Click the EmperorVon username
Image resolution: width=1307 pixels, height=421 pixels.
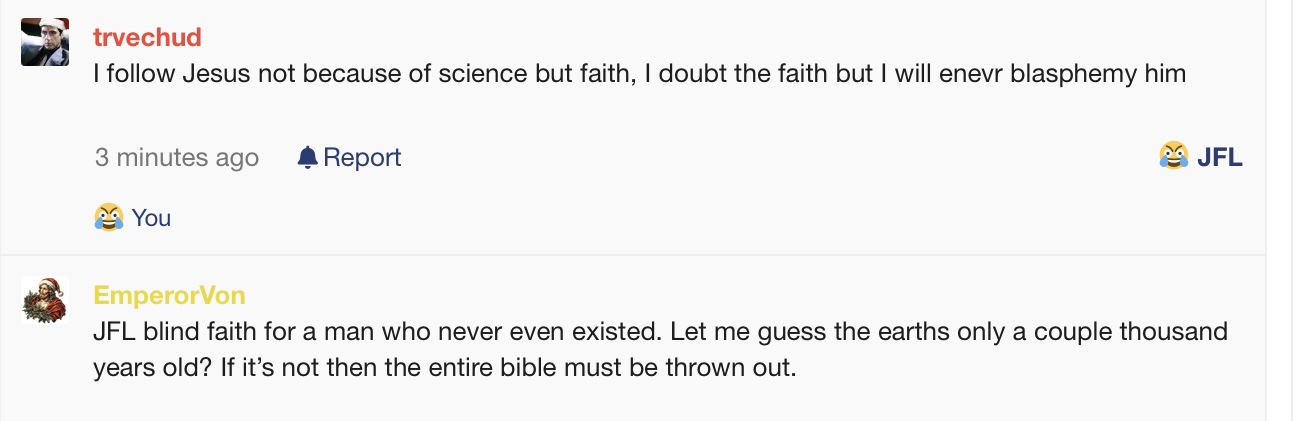169,296
